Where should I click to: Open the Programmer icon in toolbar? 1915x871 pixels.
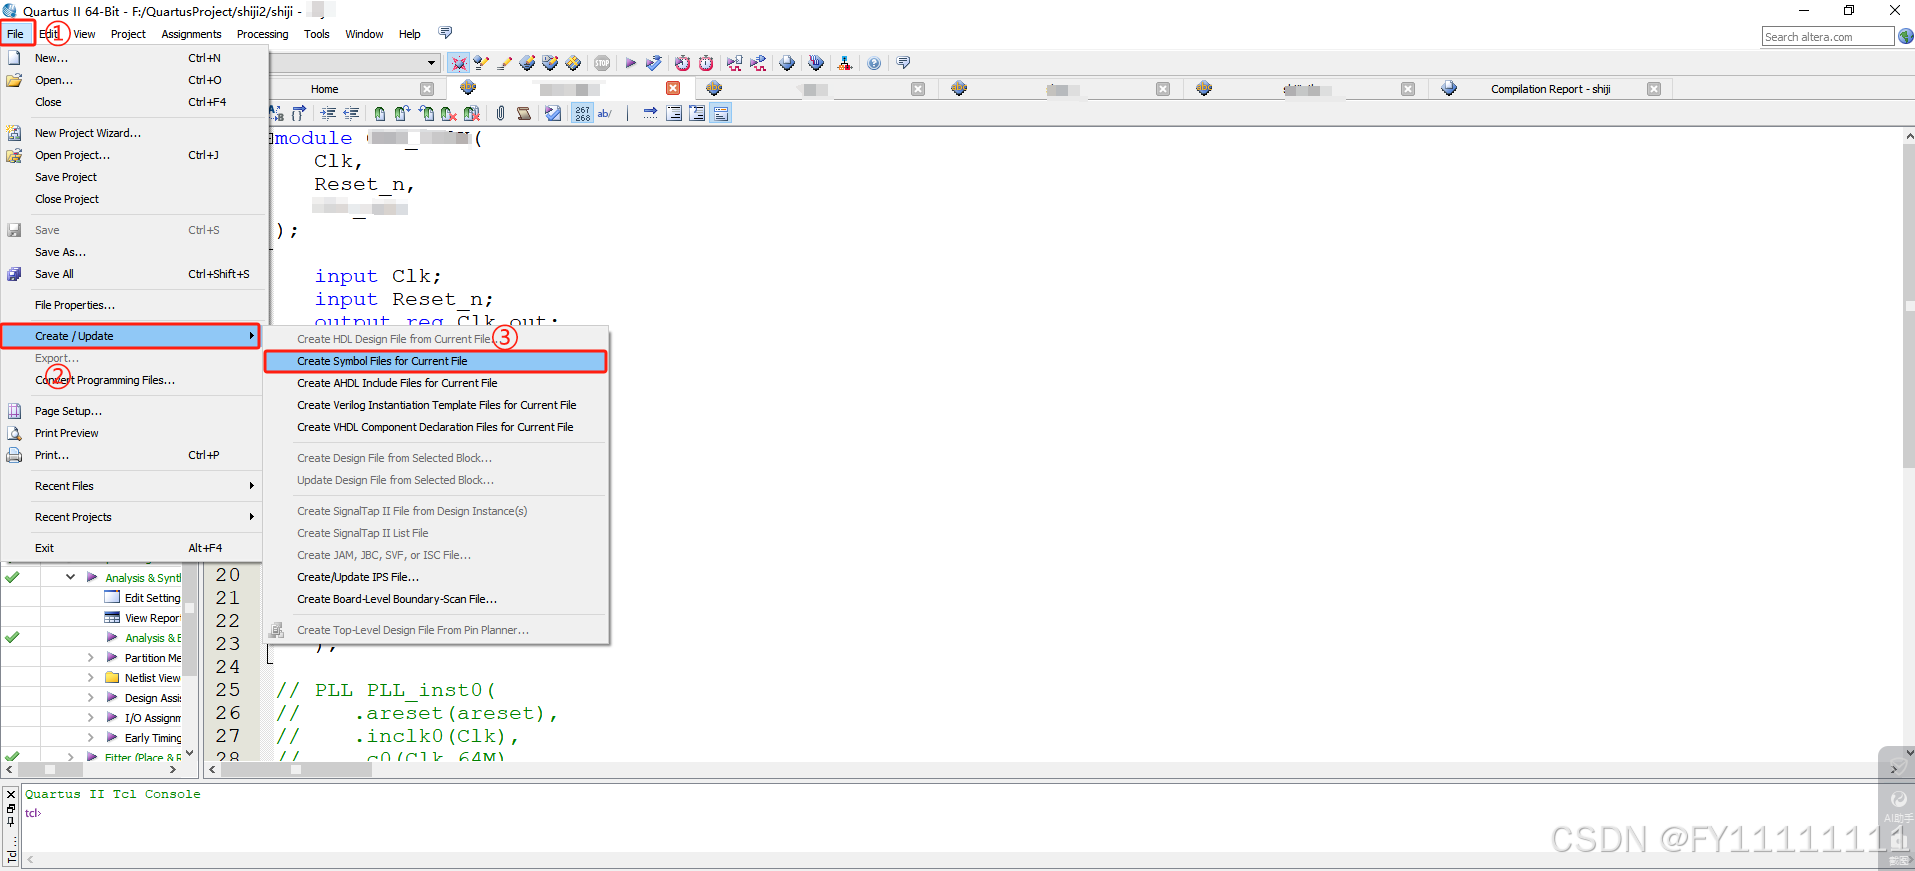tap(816, 63)
